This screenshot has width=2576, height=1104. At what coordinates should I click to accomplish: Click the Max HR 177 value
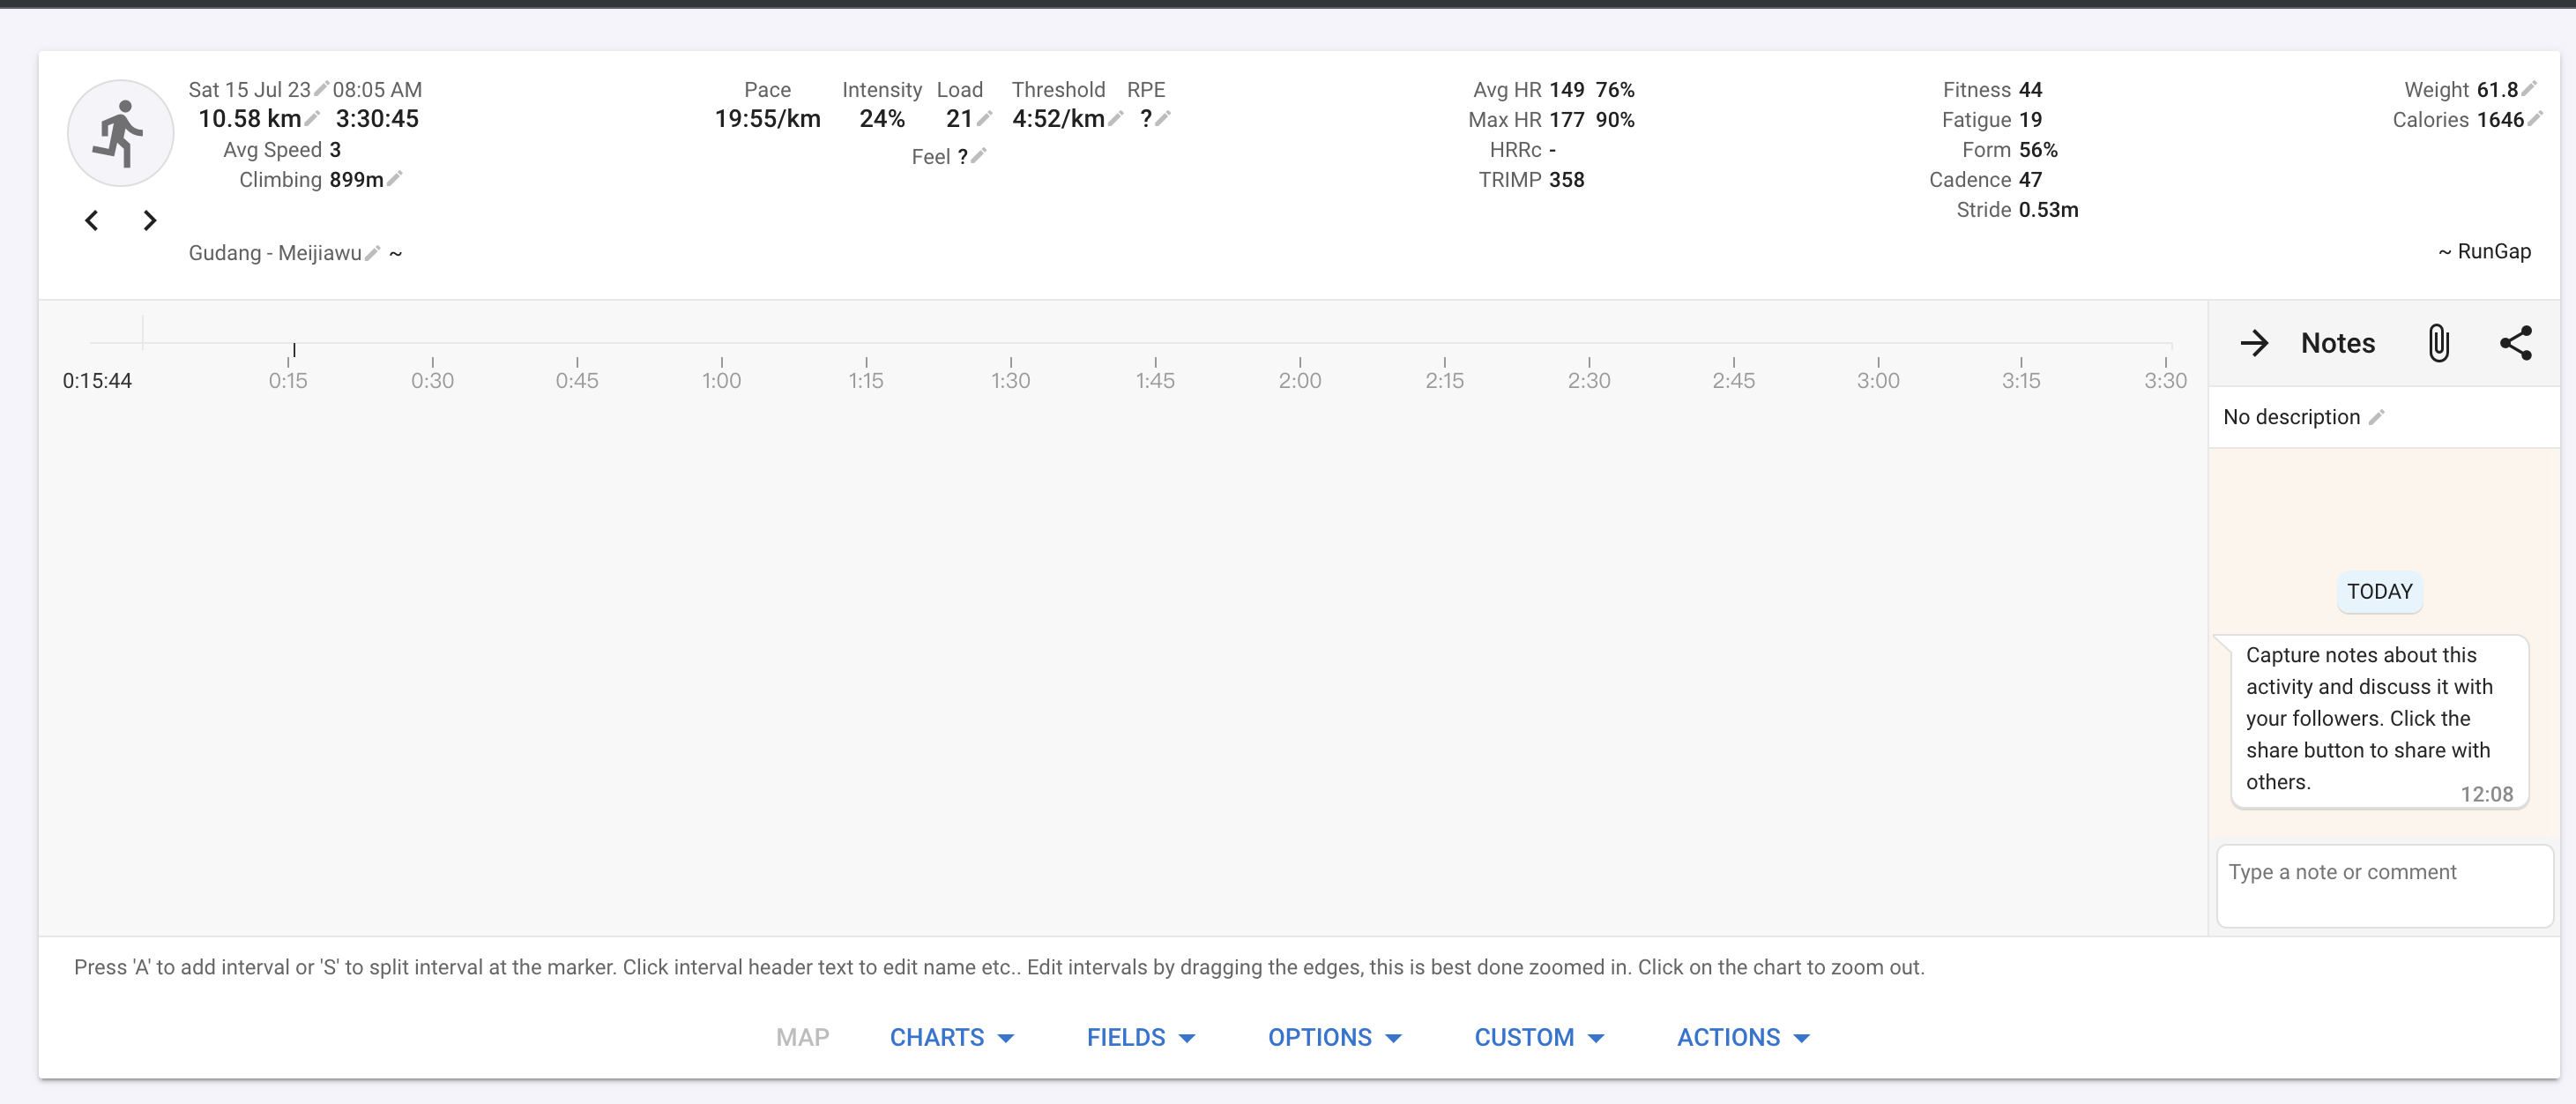[1566, 119]
